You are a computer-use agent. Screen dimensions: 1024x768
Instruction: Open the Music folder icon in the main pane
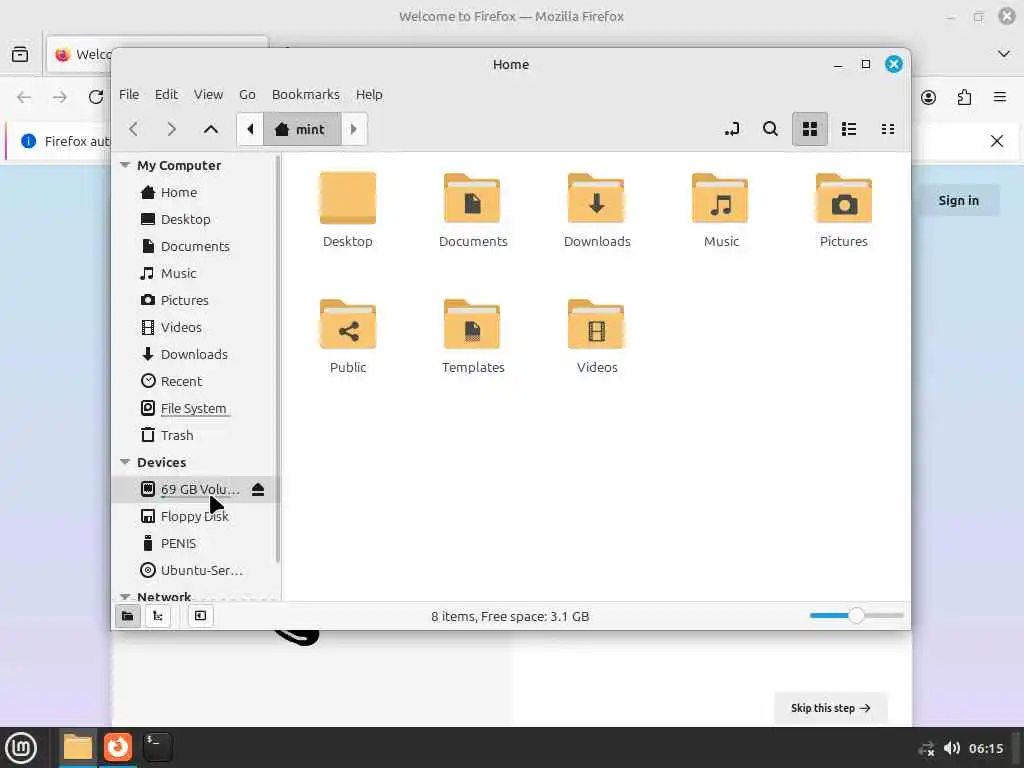[720, 198]
